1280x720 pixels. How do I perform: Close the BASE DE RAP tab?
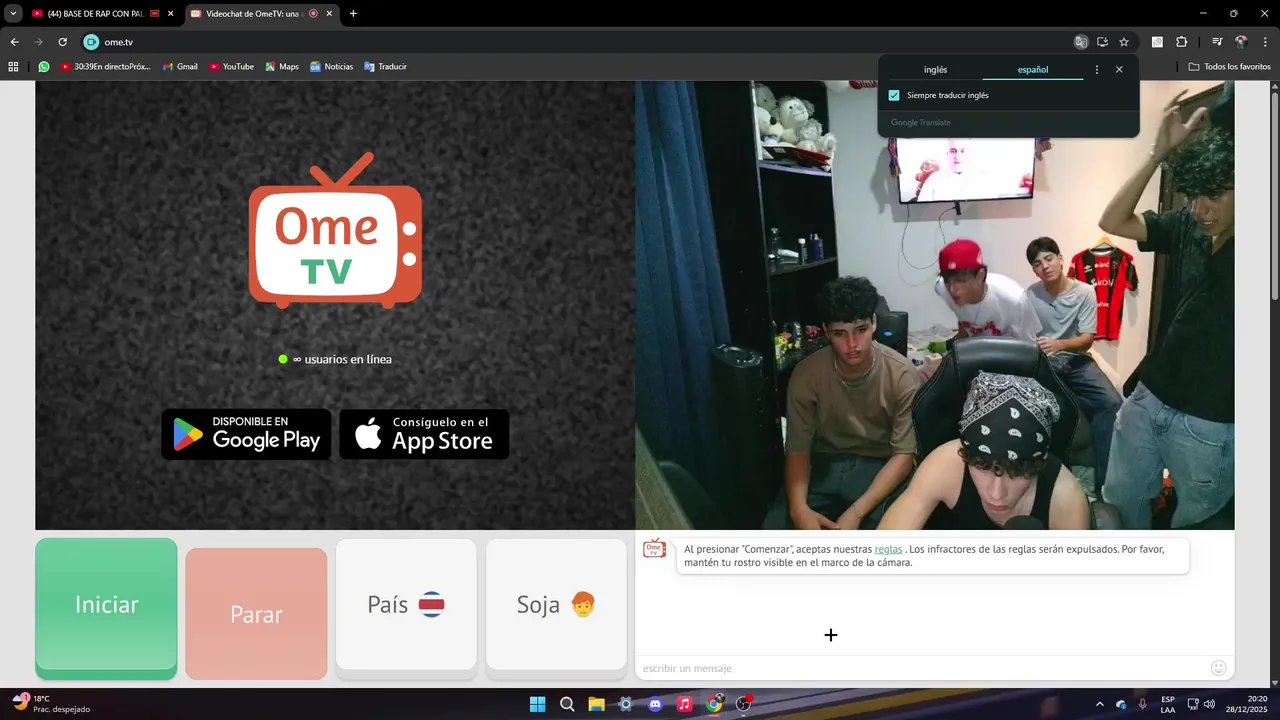171,14
